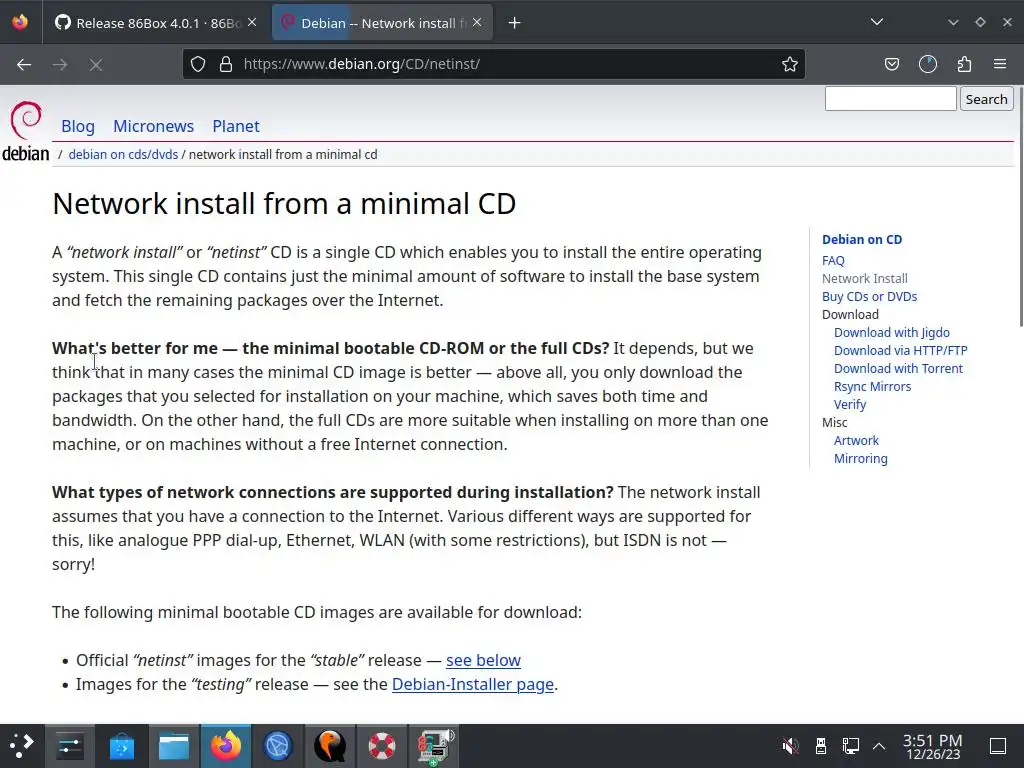Open the Firefox hamburger menu
The image size is (1024, 768).
pos(1000,64)
